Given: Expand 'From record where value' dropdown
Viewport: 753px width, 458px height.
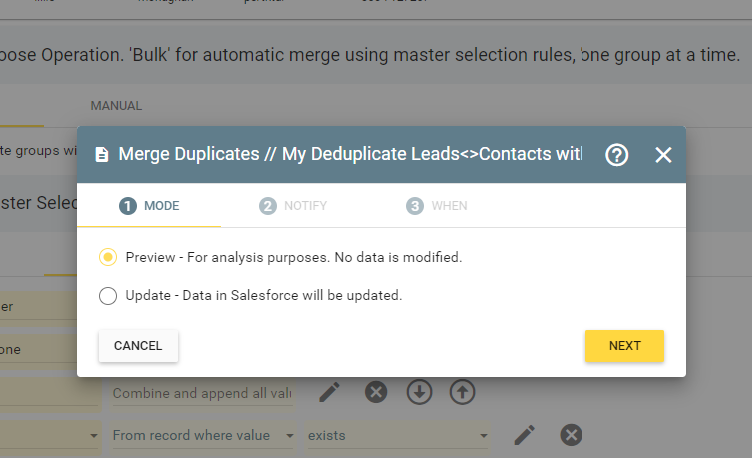Looking at the screenshot, I should pyautogui.click(x=290, y=436).
